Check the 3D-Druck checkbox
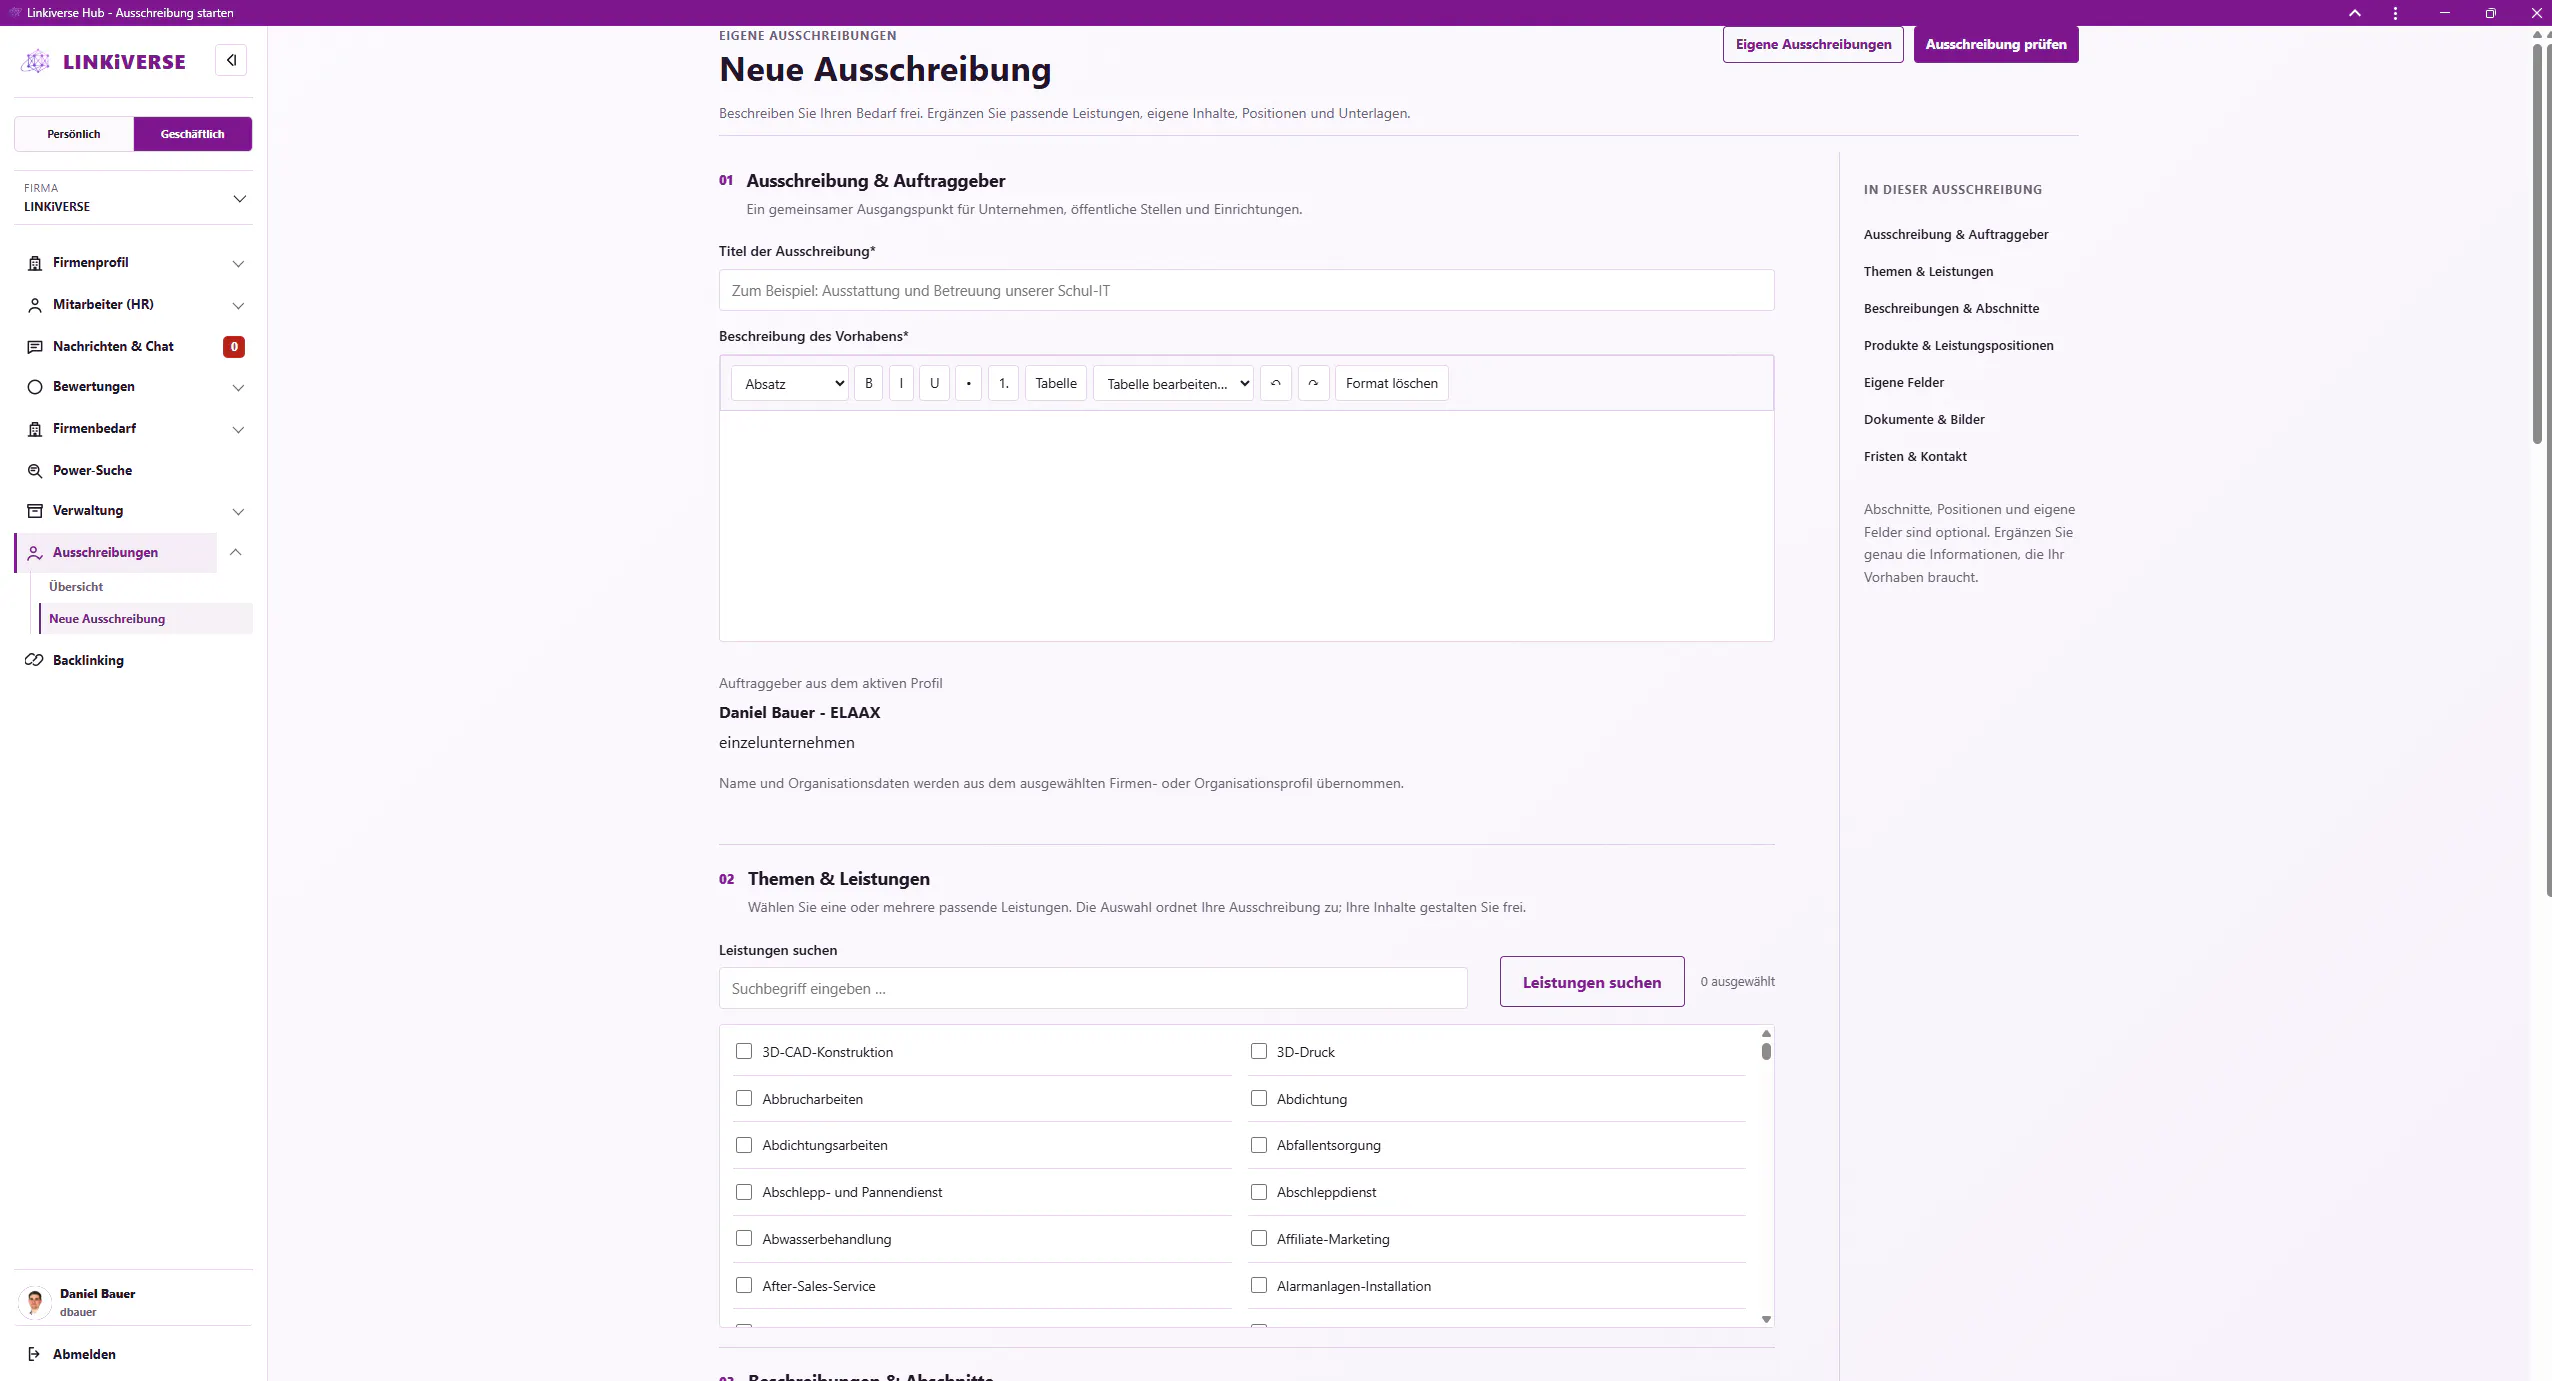The image size is (2552, 1381). coord(1259,1051)
